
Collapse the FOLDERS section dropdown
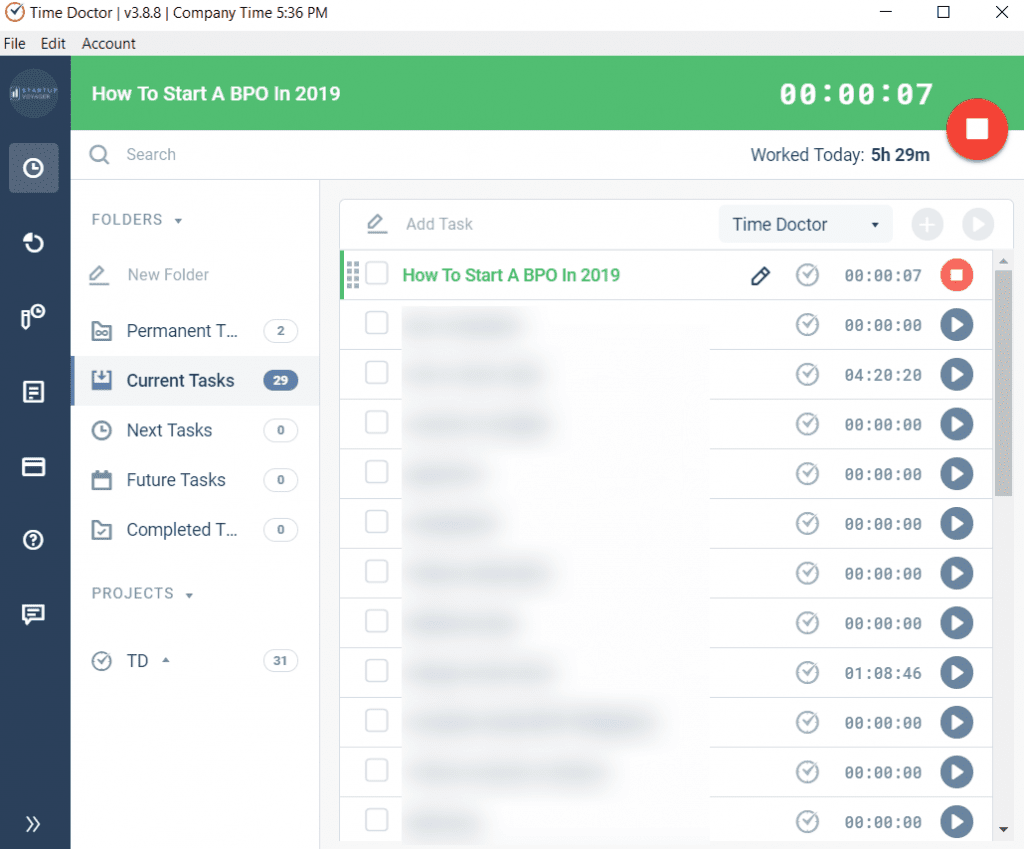(179, 219)
